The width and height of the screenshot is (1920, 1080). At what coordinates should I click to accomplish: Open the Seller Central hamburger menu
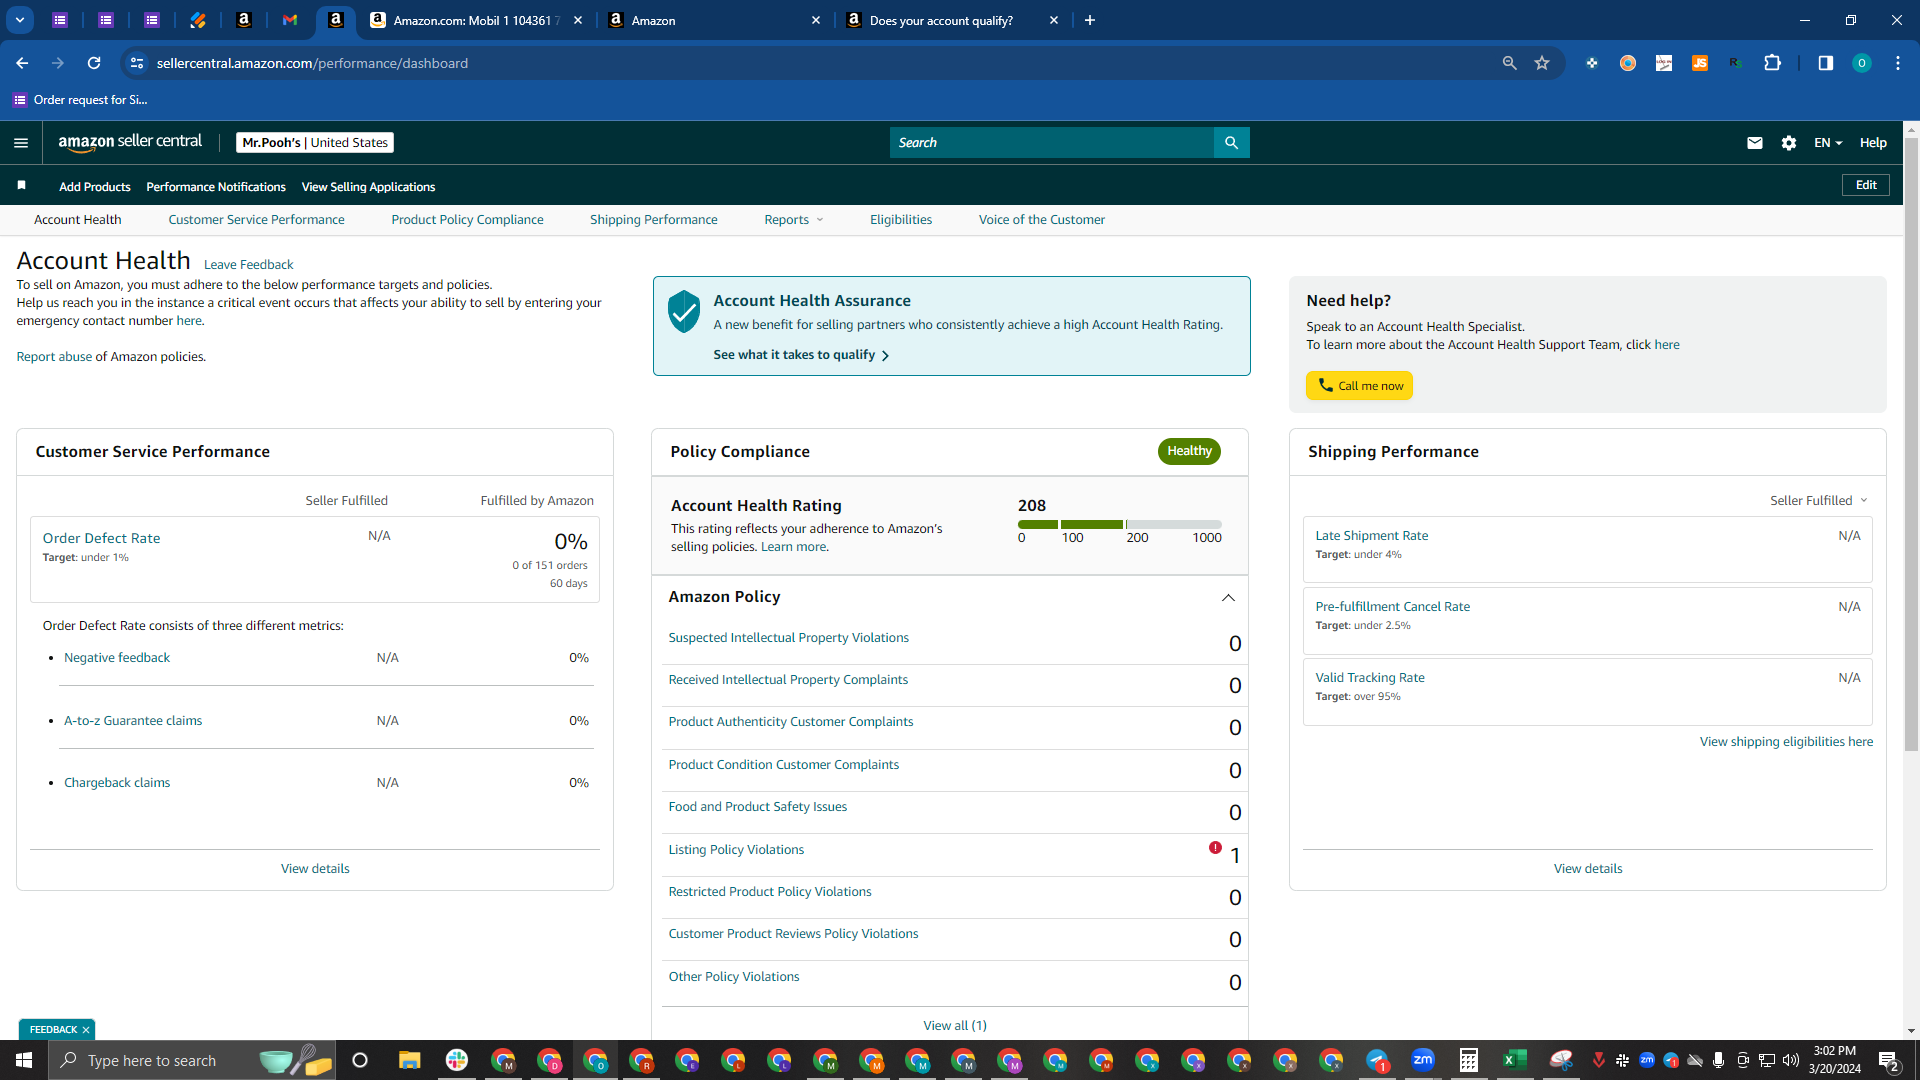coord(21,143)
